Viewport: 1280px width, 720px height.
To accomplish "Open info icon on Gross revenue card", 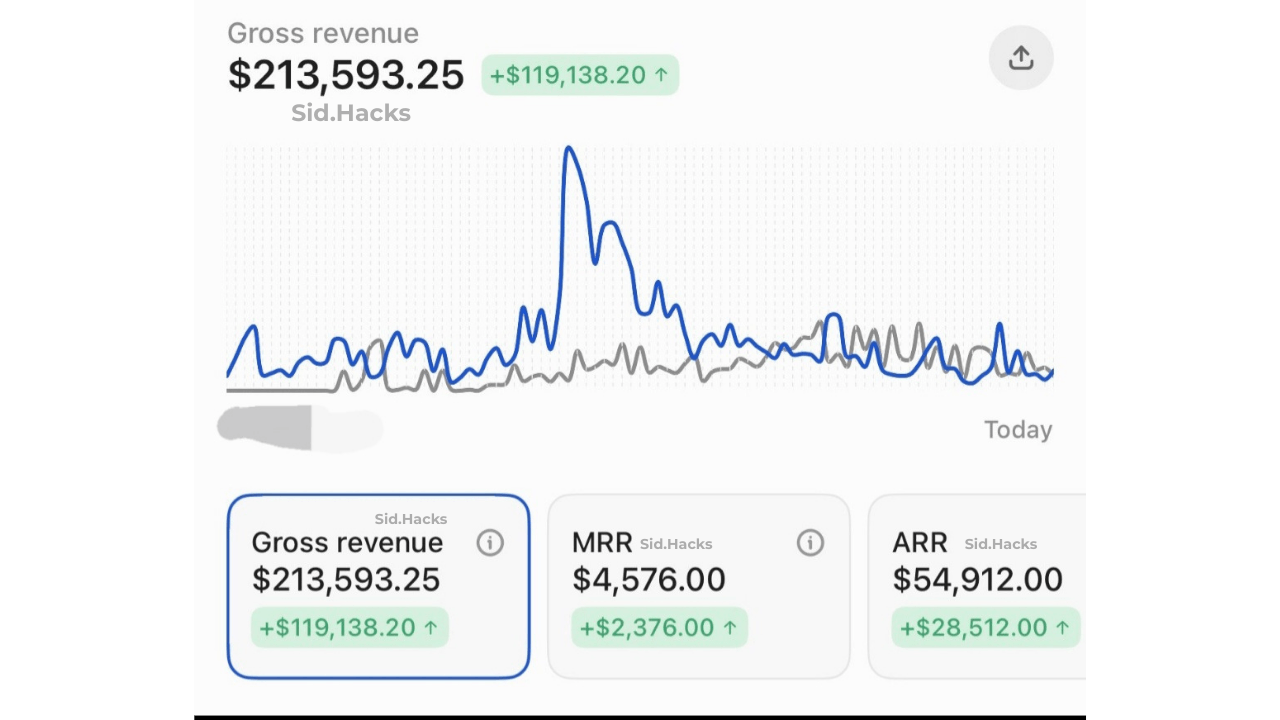I will [x=490, y=543].
